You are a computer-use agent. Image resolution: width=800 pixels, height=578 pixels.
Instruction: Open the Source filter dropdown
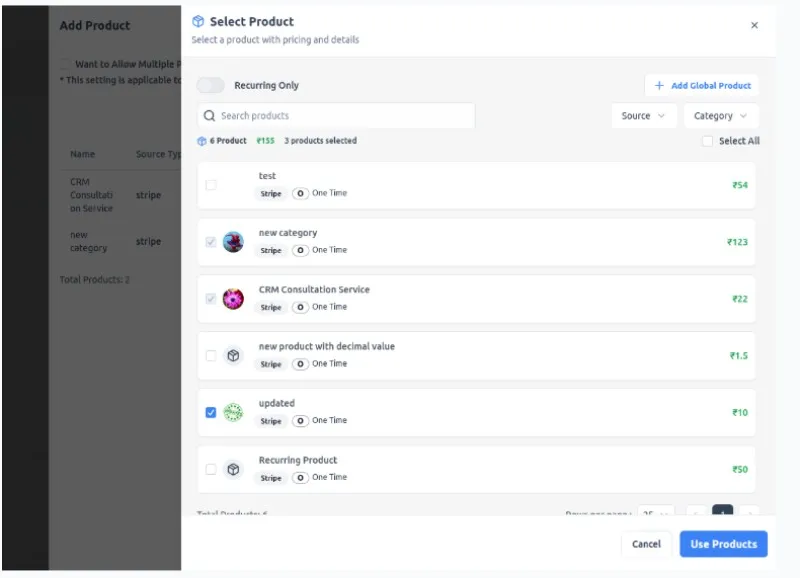pos(644,116)
